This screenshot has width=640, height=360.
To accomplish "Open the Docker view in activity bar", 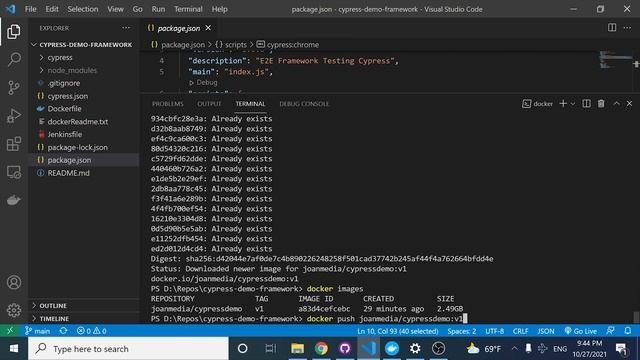I will tap(13, 200).
